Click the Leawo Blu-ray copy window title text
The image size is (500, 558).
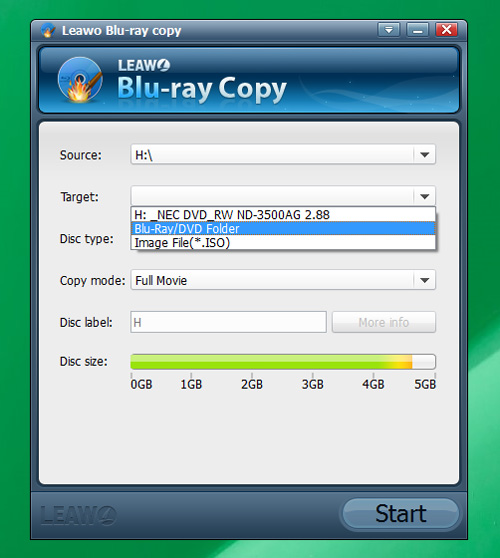[121, 31]
